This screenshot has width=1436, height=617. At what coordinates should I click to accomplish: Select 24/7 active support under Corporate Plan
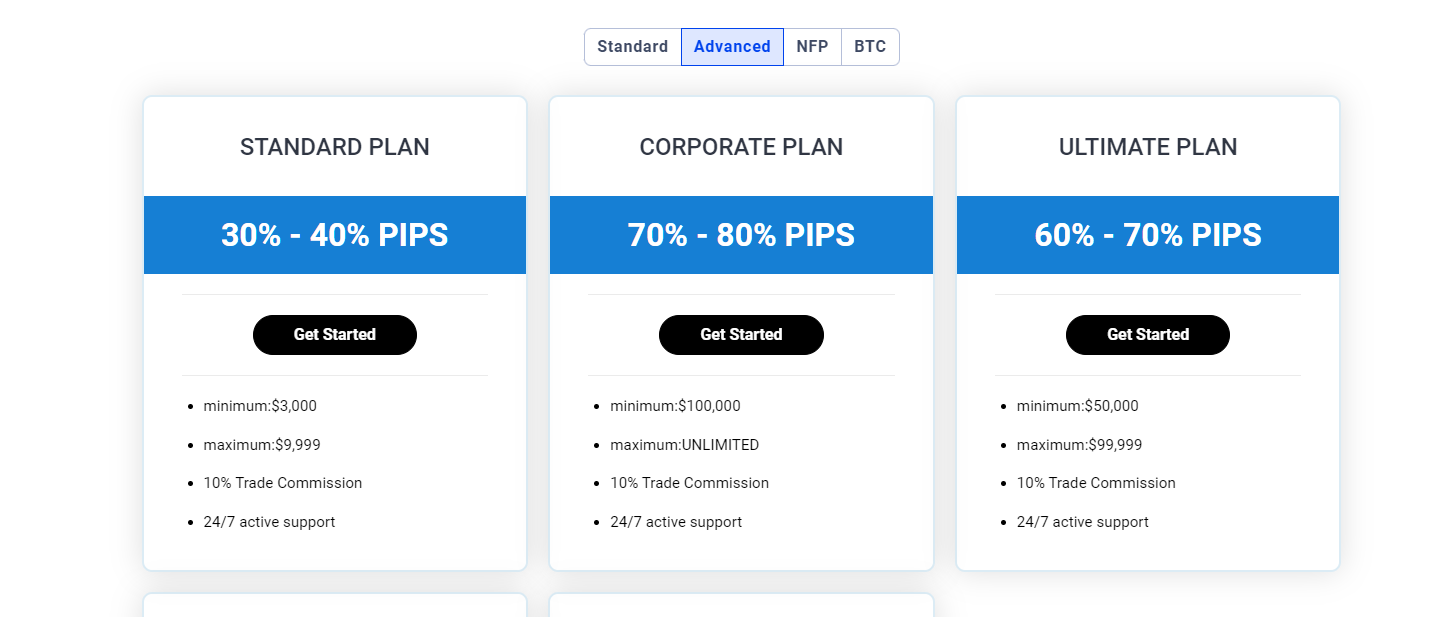675,521
